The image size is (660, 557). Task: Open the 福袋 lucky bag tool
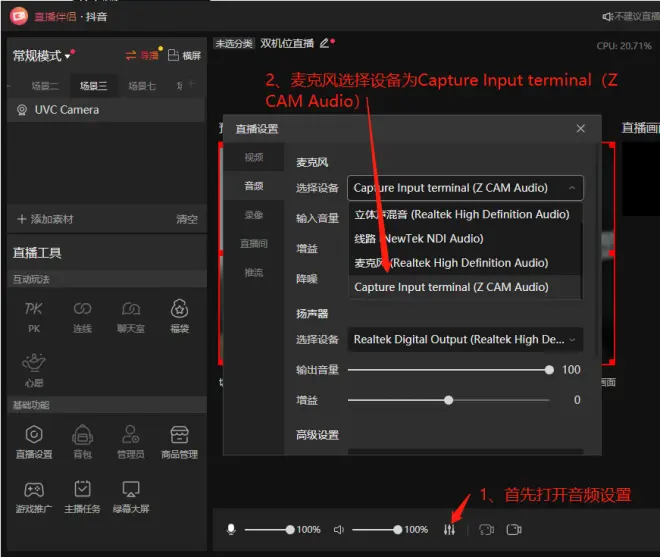pyautogui.click(x=179, y=317)
